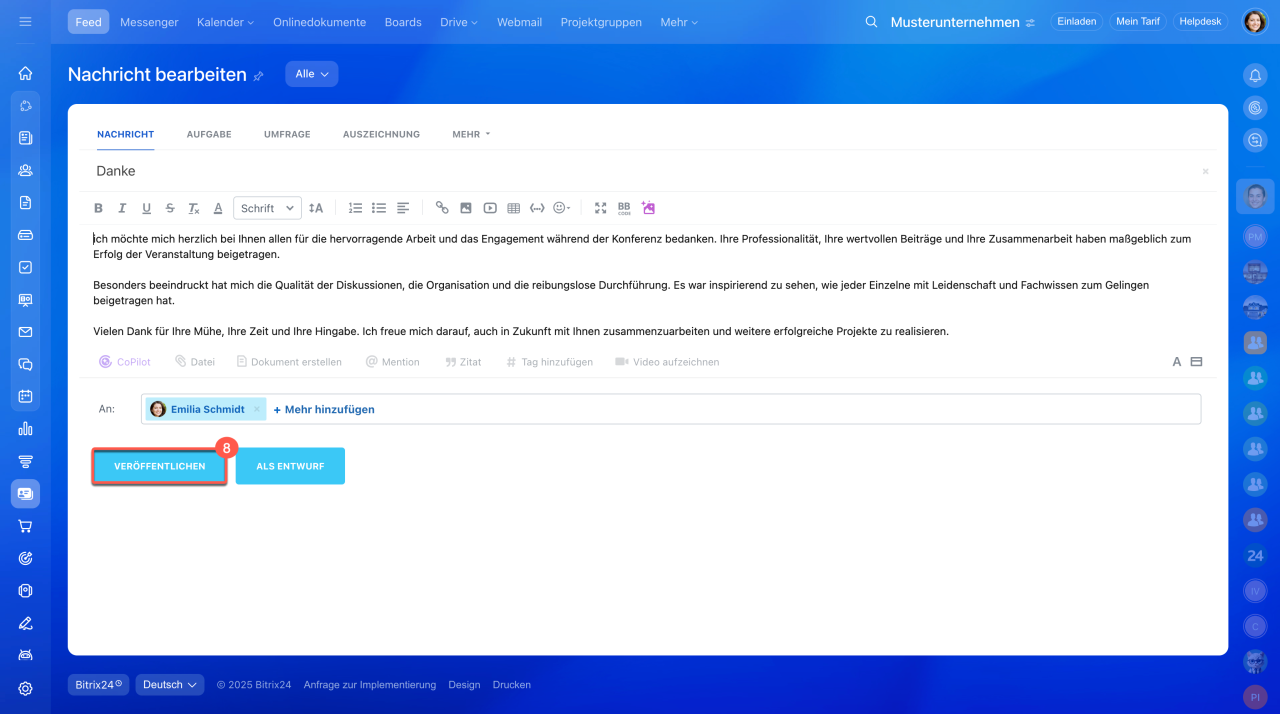Add a Mention to the message

coord(392,362)
